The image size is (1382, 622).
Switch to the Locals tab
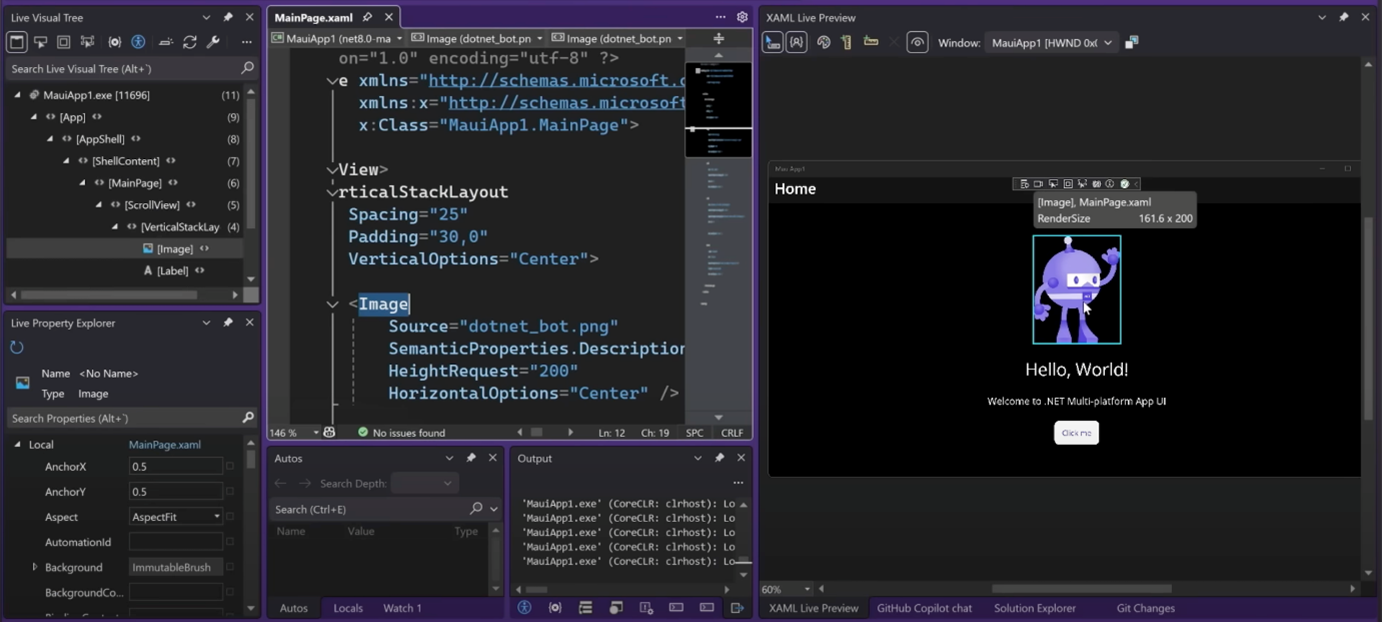(x=348, y=608)
